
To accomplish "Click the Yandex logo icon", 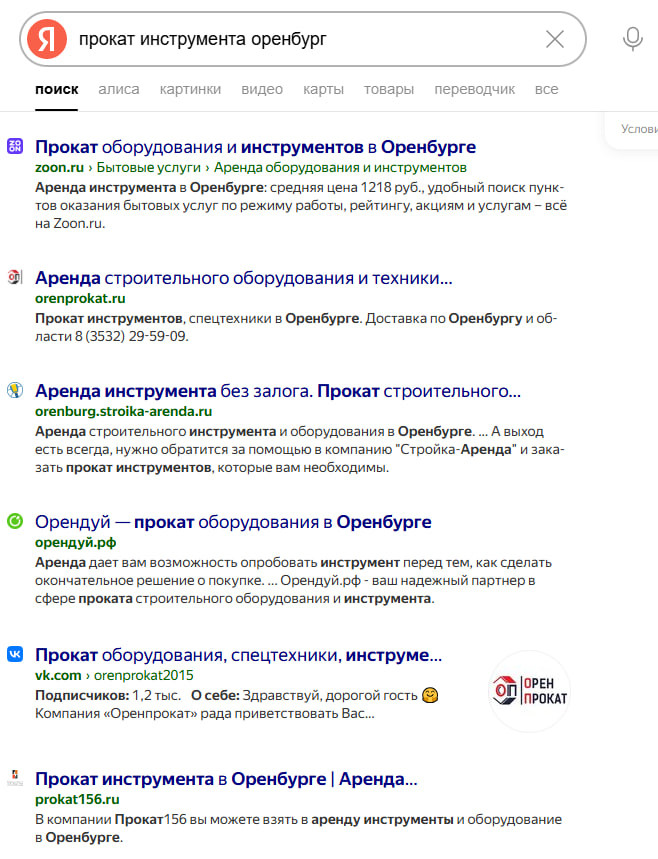I will click(47, 39).
